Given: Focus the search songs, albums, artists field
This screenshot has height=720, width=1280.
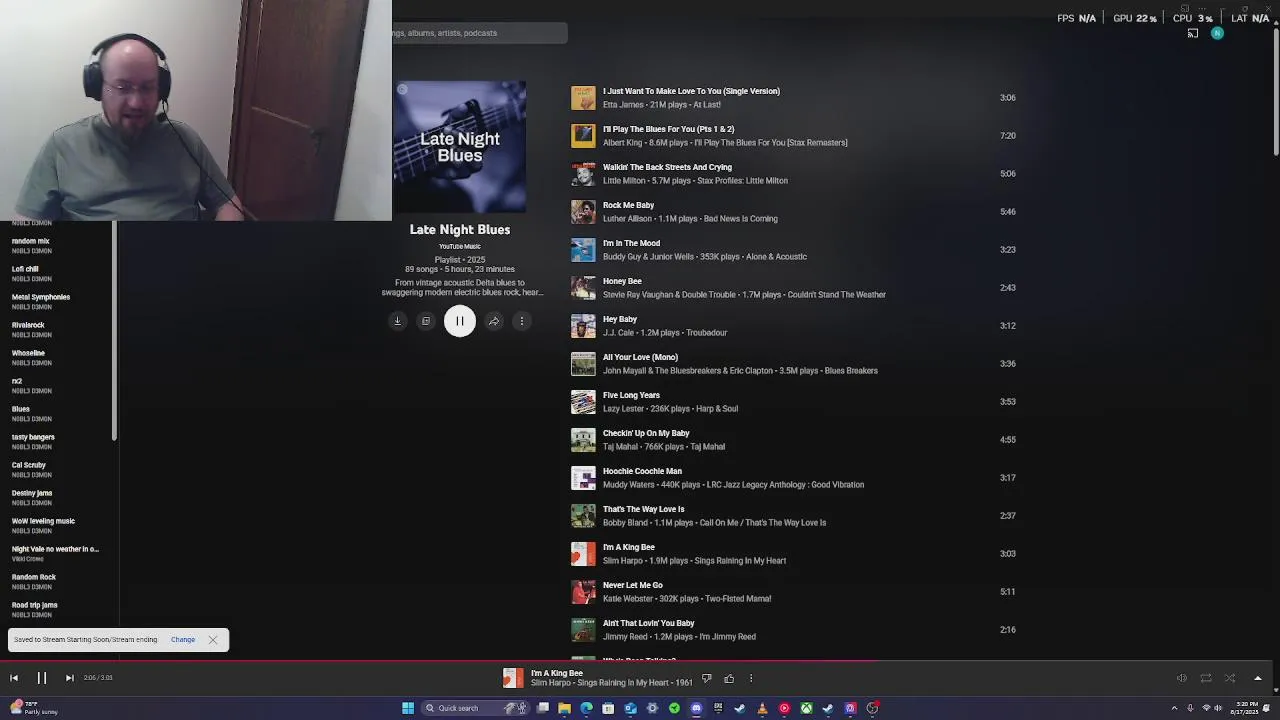Looking at the screenshot, I should 480,33.
